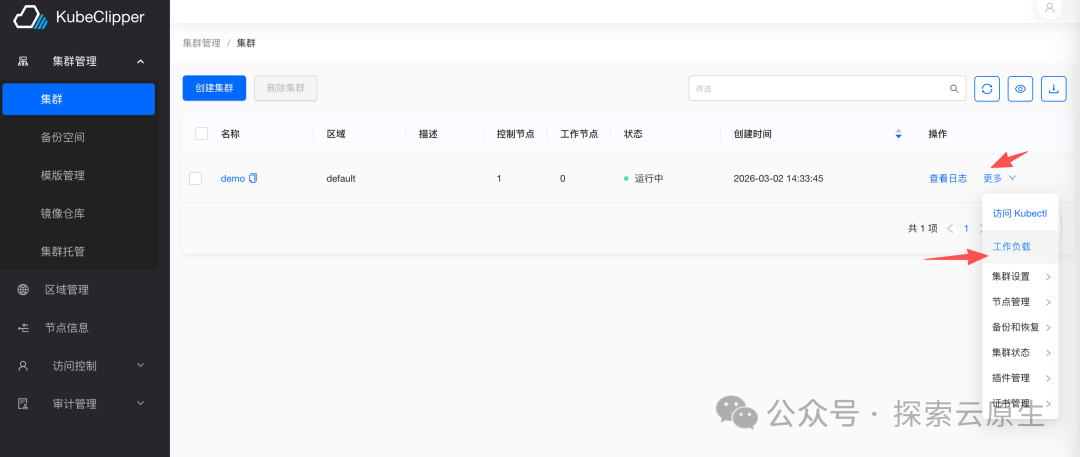This screenshot has width=1080, height=457.
Task: Click the user icon beside 访问控制
Action: pos(23,365)
